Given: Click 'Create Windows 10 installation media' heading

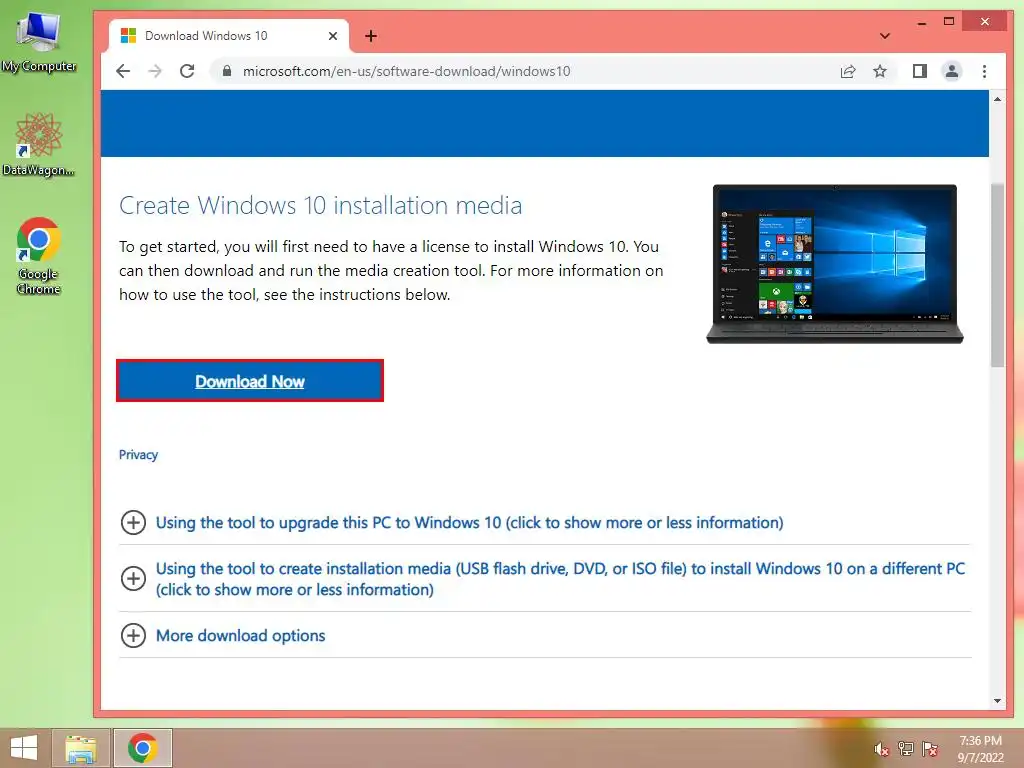Looking at the screenshot, I should tap(321, 205).
